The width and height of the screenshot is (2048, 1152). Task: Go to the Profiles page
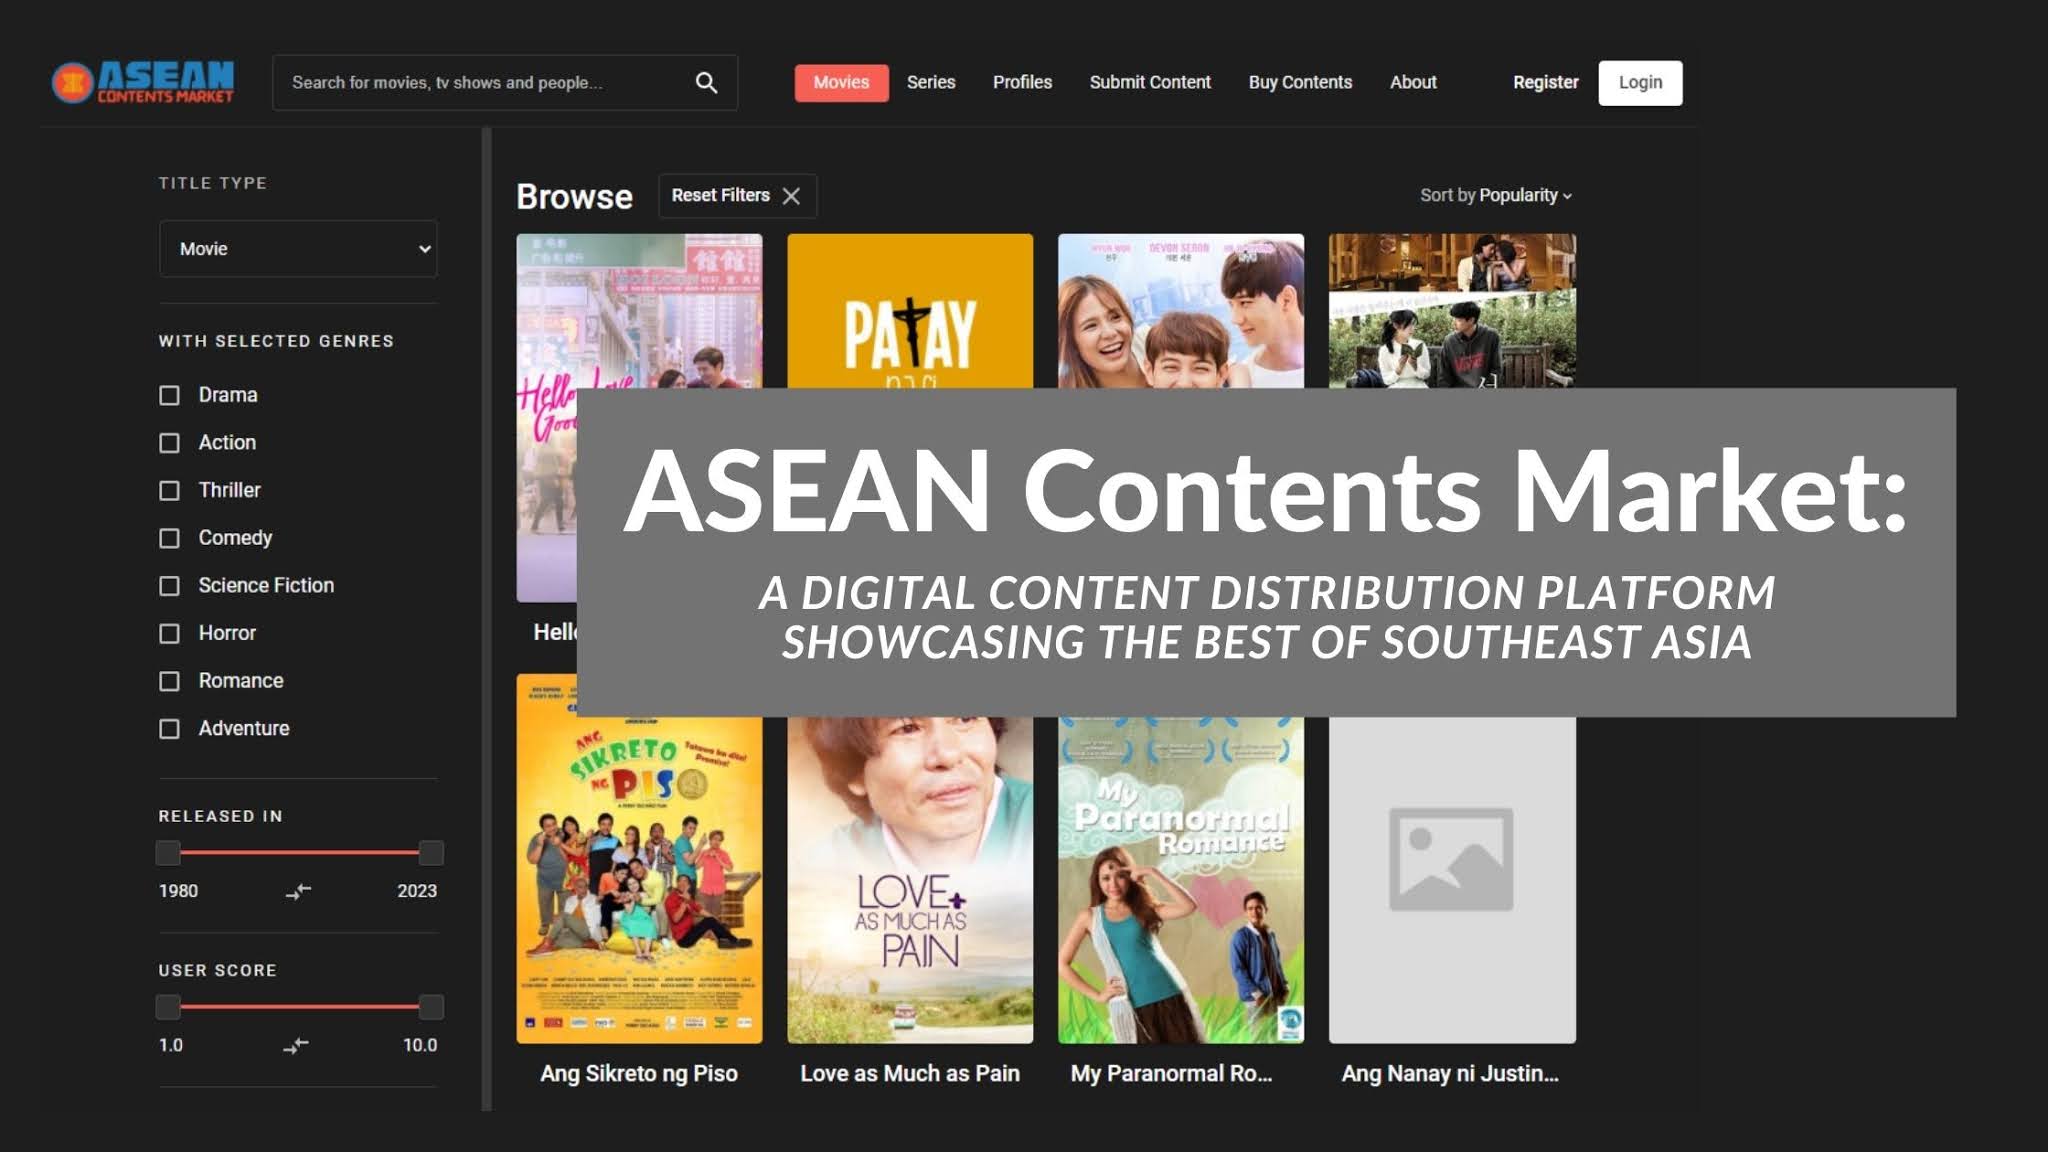click(x=1022, y=83)
